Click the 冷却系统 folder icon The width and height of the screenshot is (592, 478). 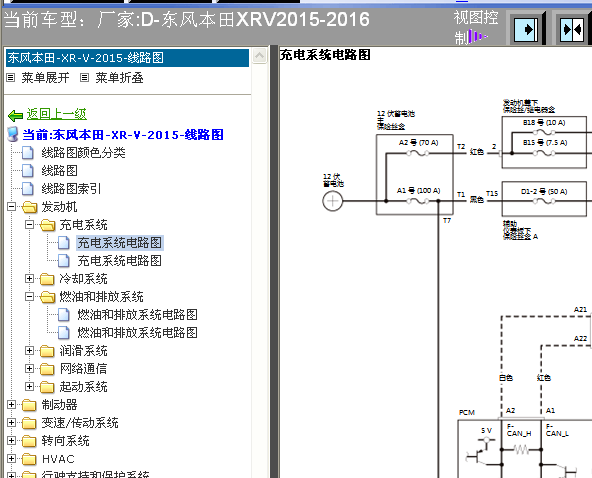[x=47, y=279]
